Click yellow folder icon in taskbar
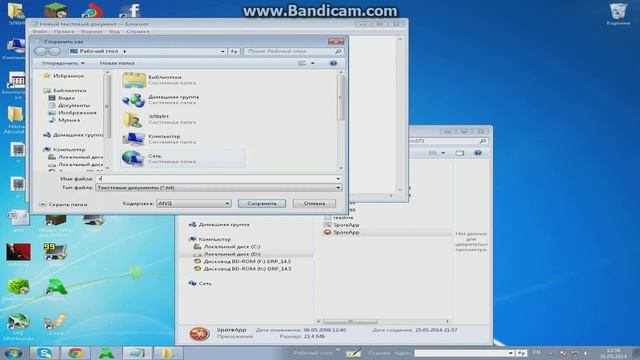 (167, 353)
